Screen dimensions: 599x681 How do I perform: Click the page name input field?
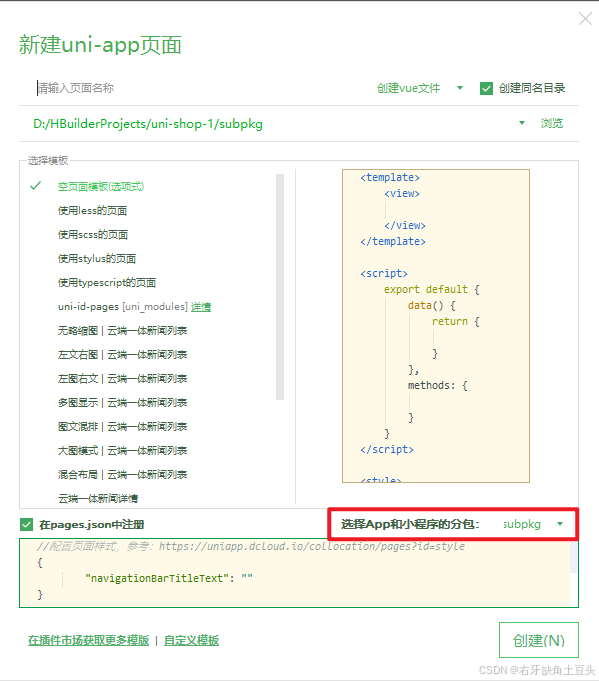(x=195, y=88)
